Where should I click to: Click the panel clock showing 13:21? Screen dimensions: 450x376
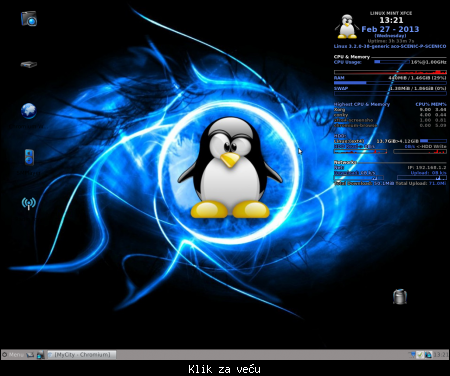pos(441,355)
